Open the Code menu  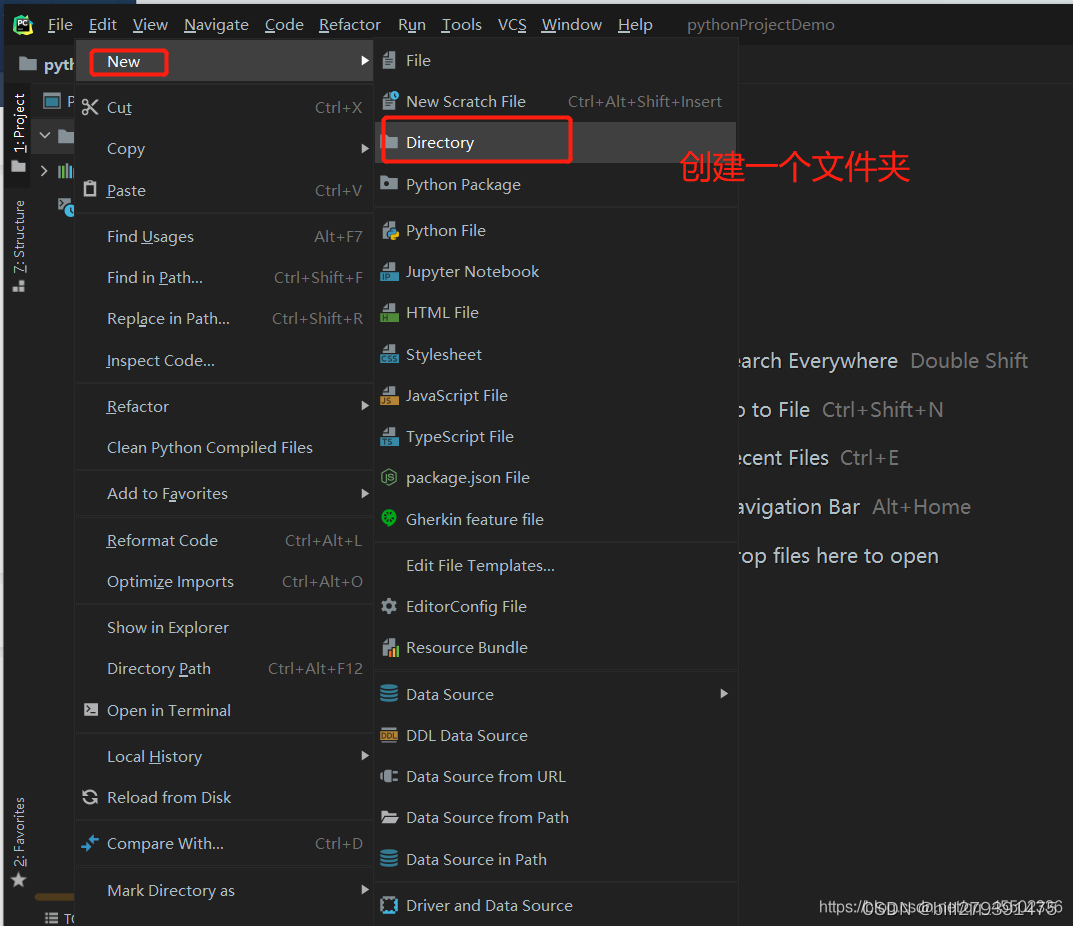click(284, 25)
